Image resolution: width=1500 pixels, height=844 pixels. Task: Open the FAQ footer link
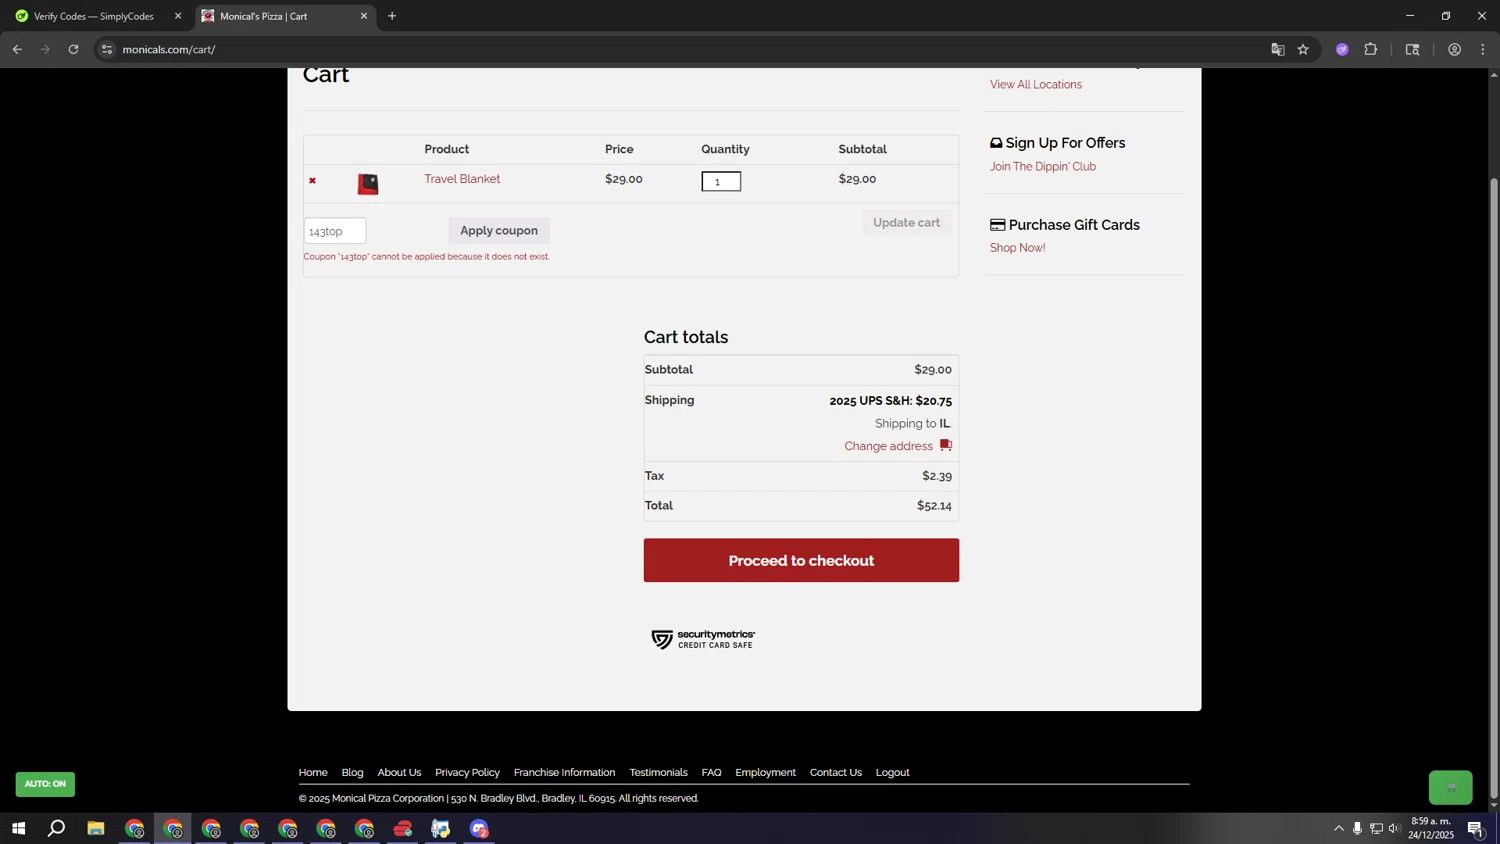(711, 772)
